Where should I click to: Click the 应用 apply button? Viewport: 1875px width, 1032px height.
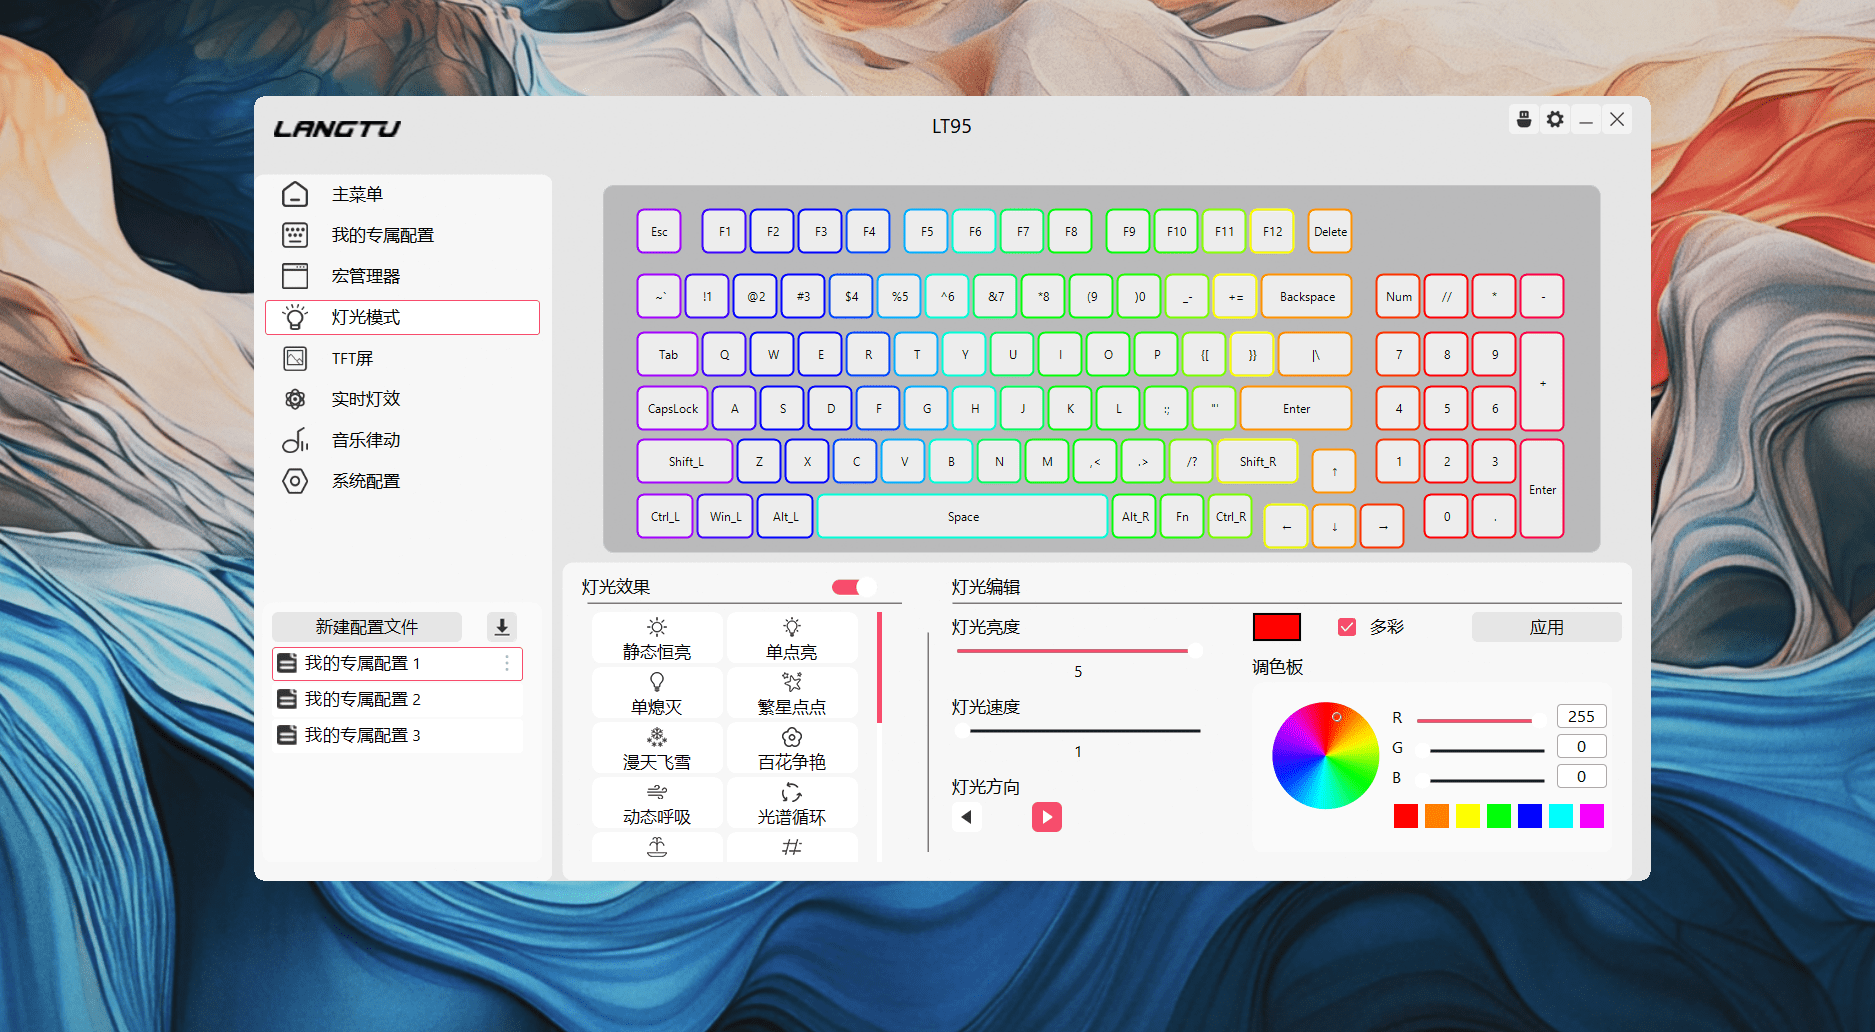[1546, 627]
